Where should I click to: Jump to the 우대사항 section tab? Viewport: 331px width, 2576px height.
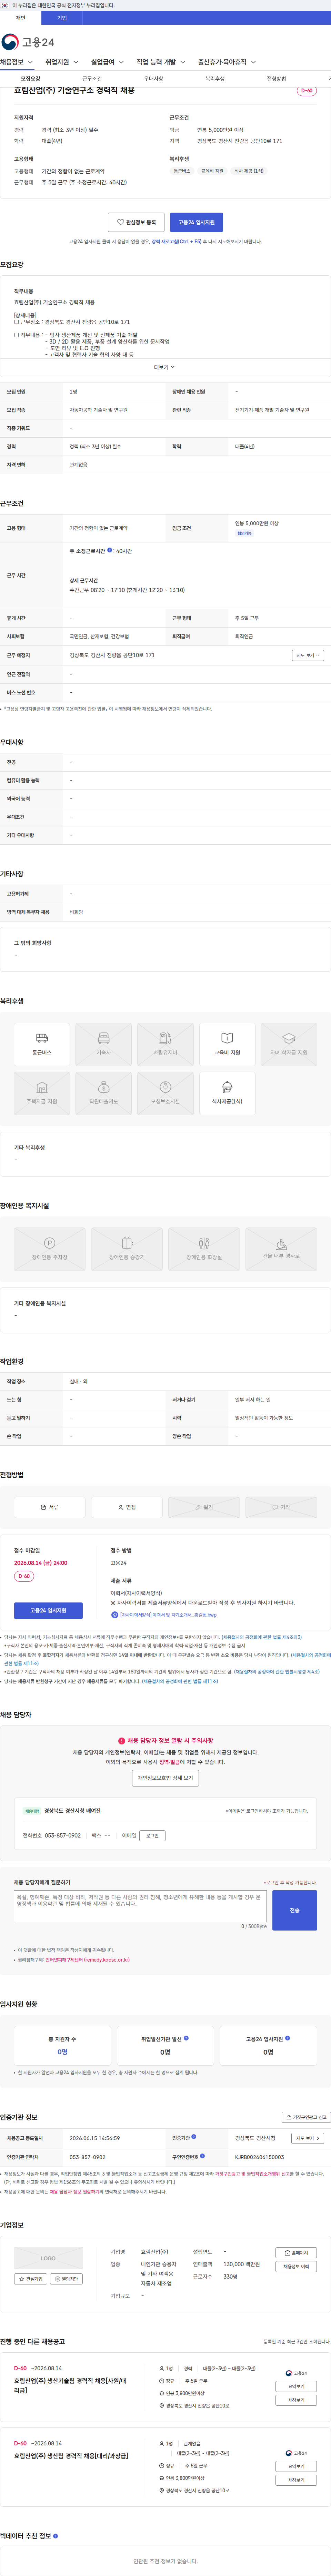tap(153, 79)
